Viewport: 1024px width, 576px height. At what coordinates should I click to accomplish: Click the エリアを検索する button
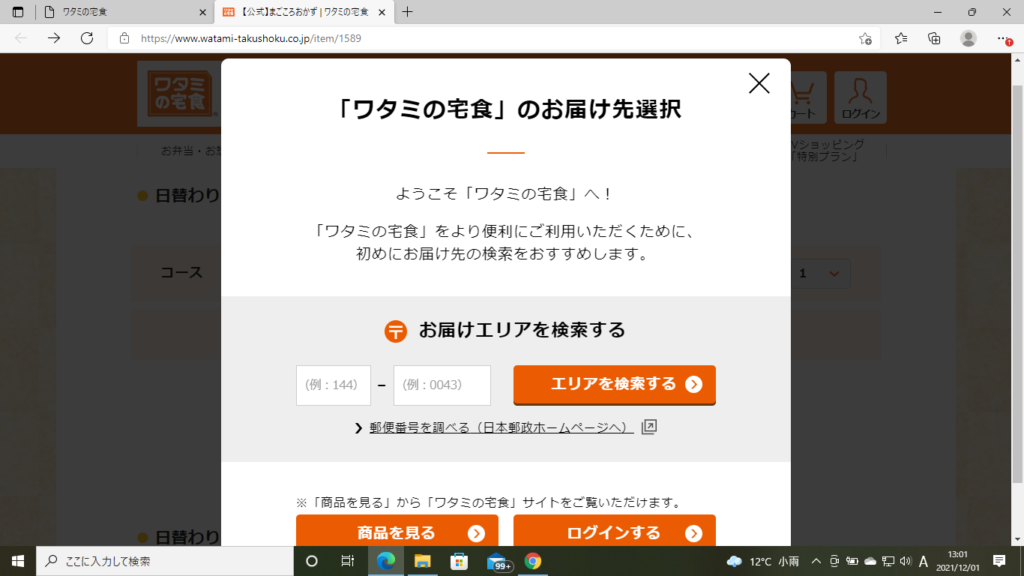[614, 385]
